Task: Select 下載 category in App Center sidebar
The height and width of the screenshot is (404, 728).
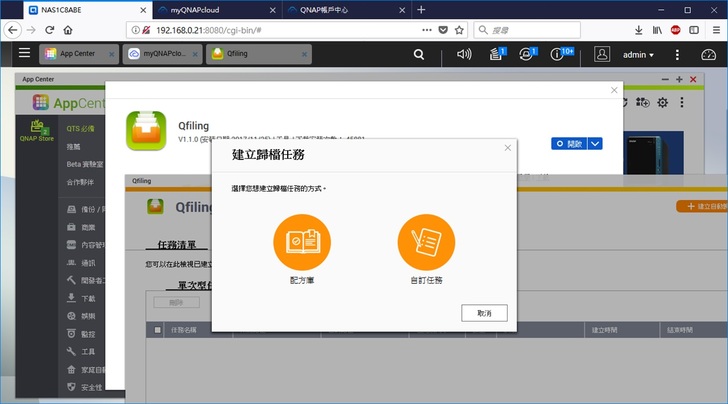Action: pyautogui.click(x=88, y=298)
